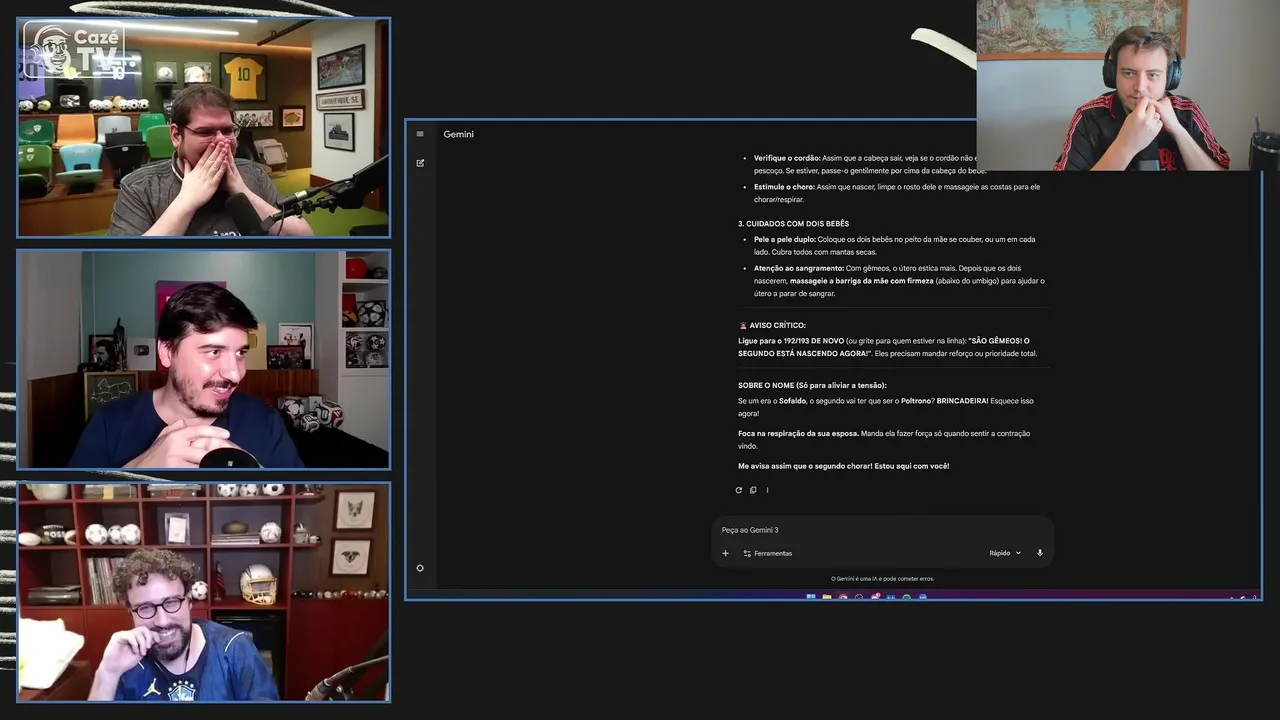Activate the microphone voice input
The image size is (1280, 720).
[1040, 553]
